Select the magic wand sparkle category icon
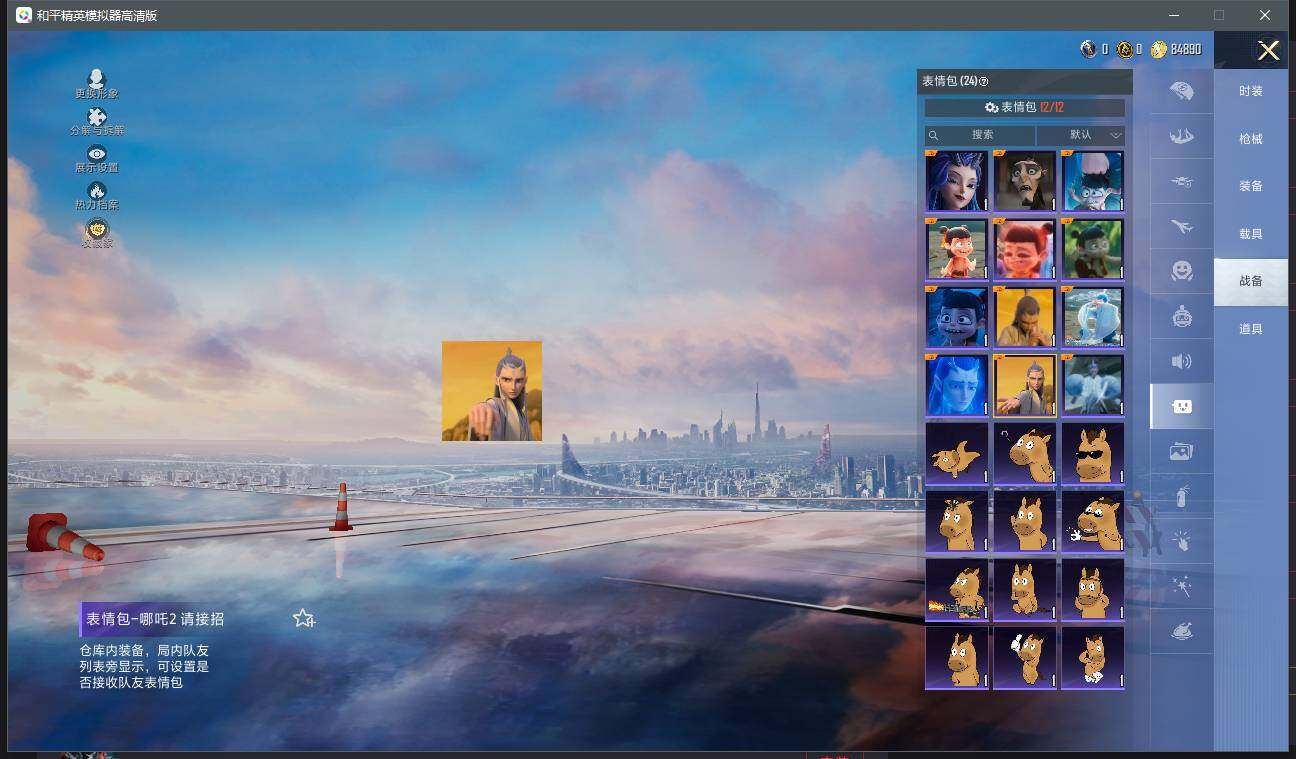The image size is (1296, 759). point(1182,586)
